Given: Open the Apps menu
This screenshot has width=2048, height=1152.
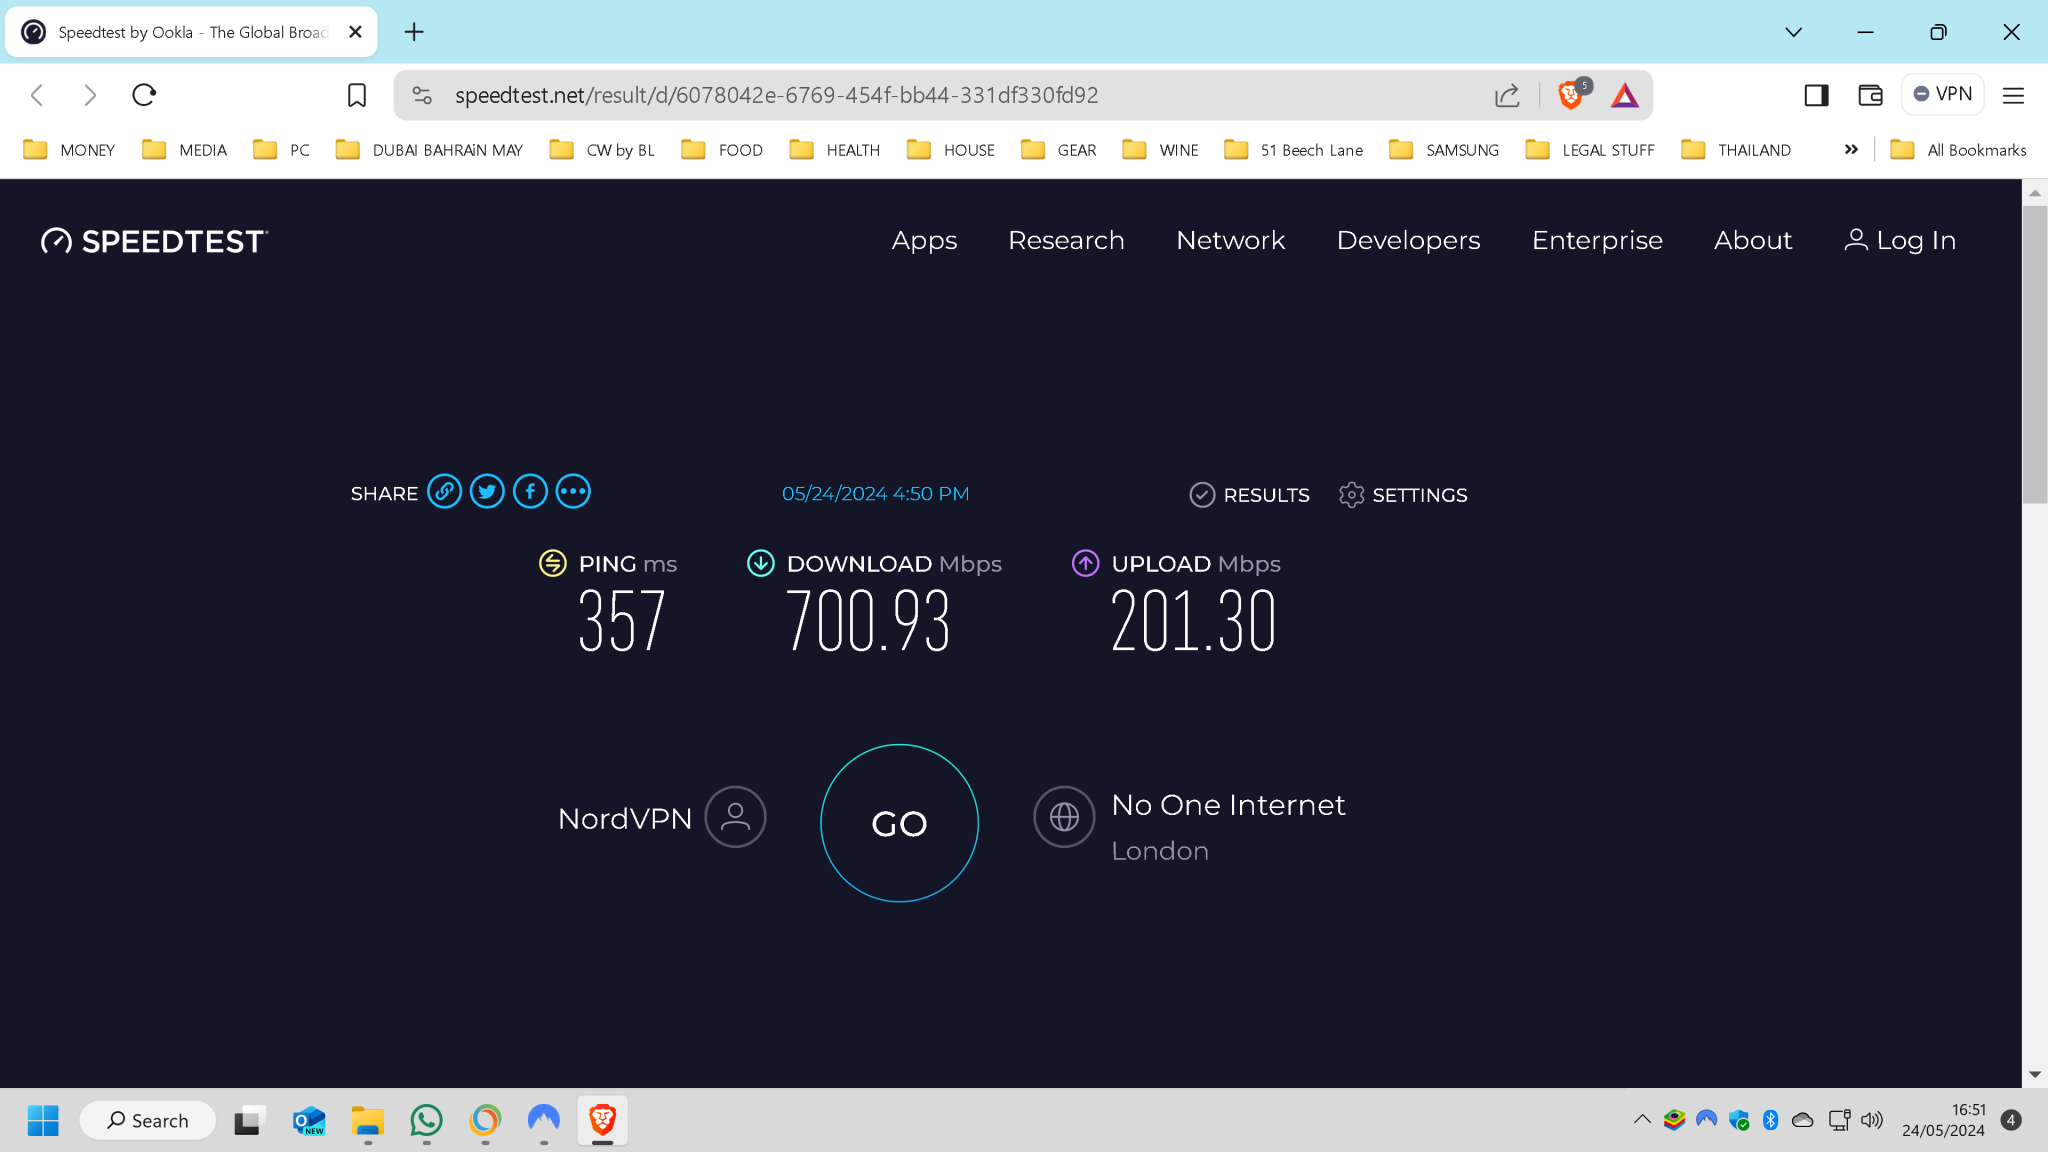Looking at the screenshot, I should click(924, 240).
